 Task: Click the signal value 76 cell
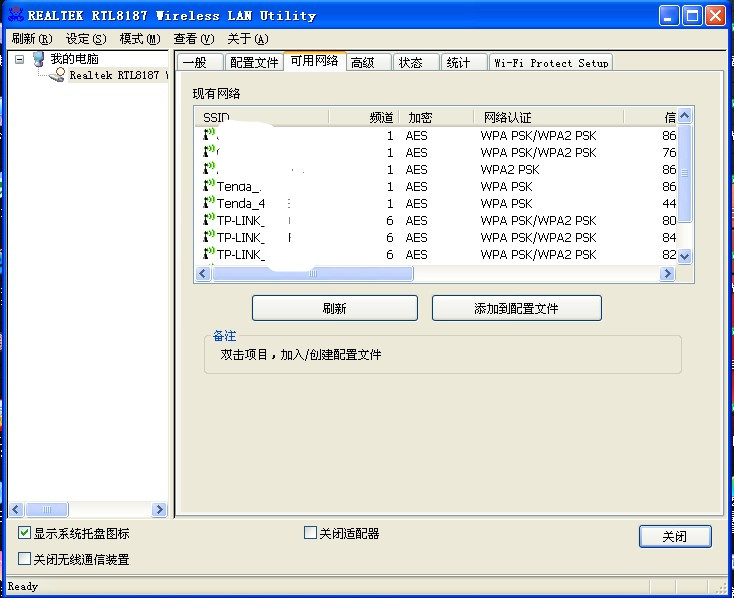pyautogui.click(x=669, y=152)
